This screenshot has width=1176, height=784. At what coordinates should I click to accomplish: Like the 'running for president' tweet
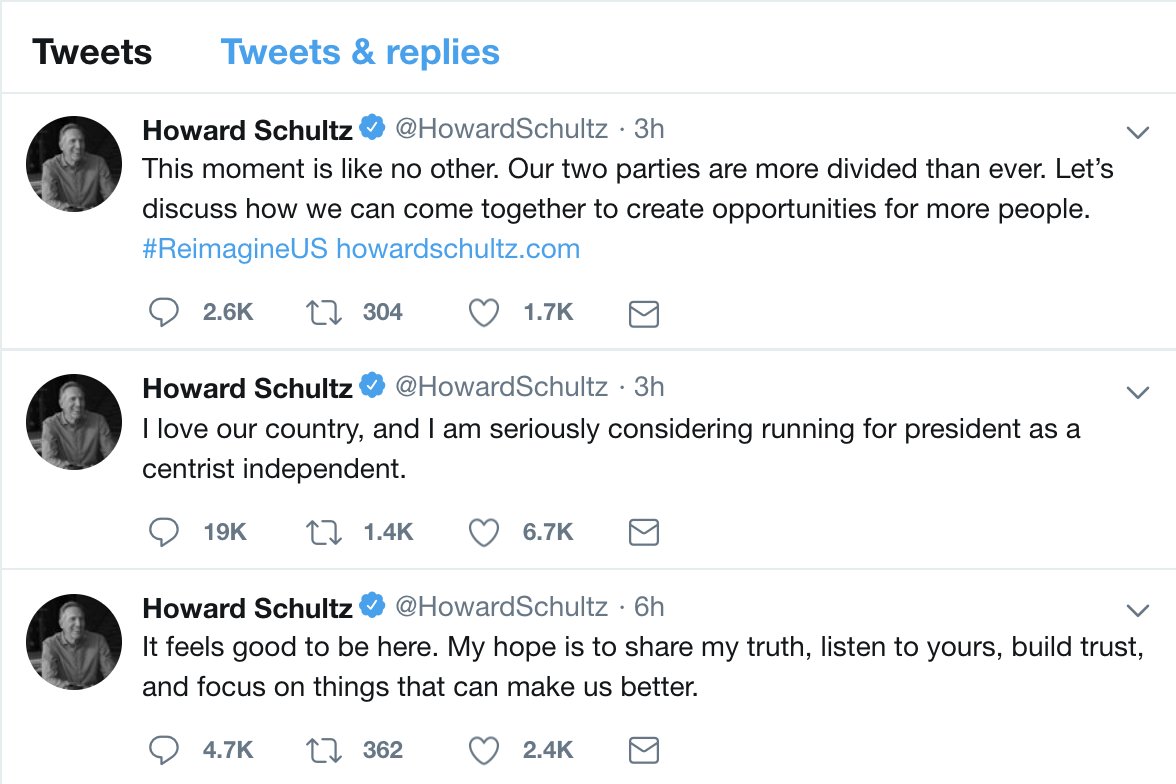(484, 533)
